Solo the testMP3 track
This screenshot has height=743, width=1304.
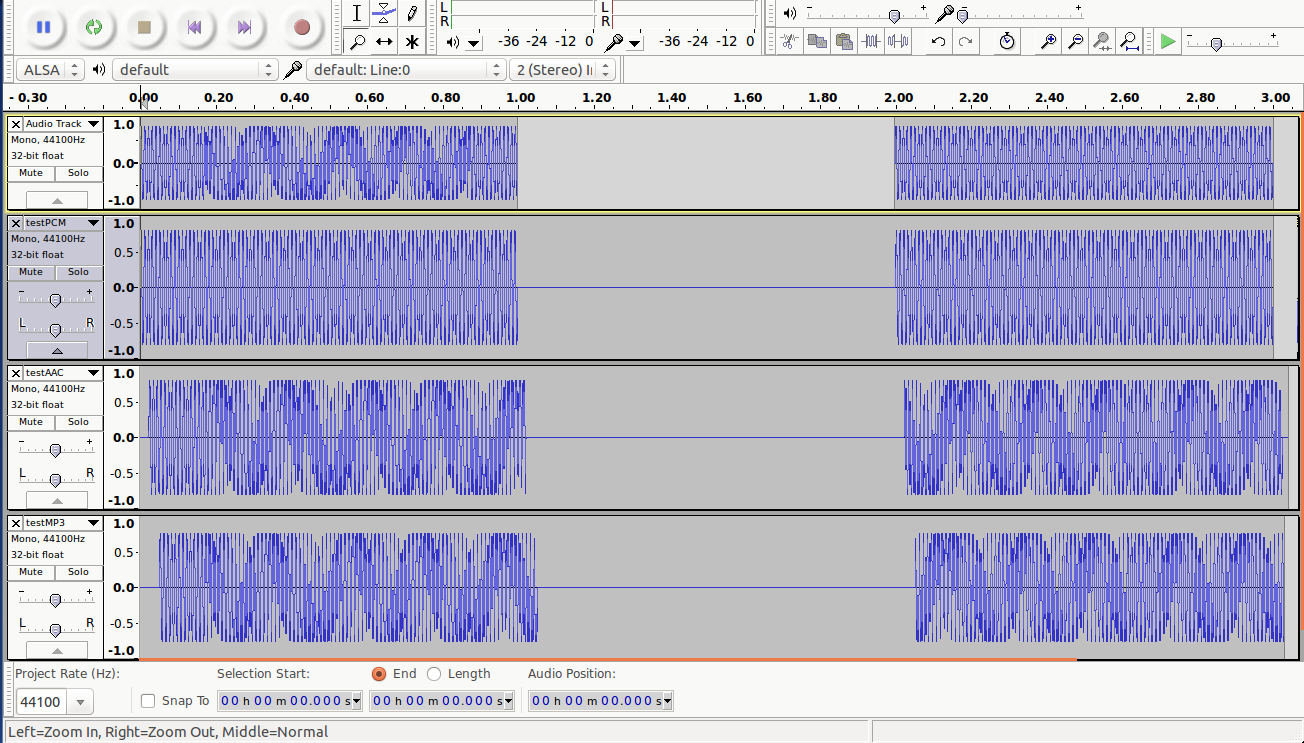pyautogui.click(x=78, y=572)
